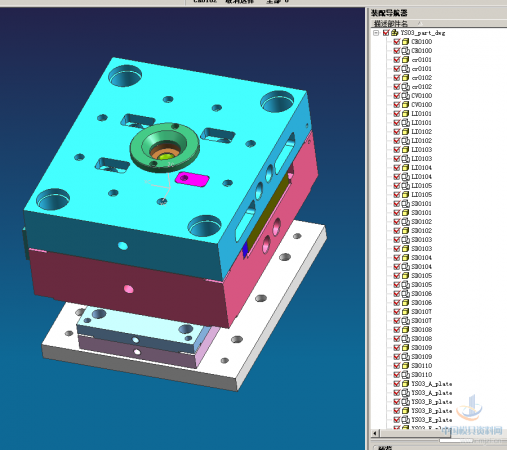Click the yellow solid icon of CB0100

click(405, 42)
